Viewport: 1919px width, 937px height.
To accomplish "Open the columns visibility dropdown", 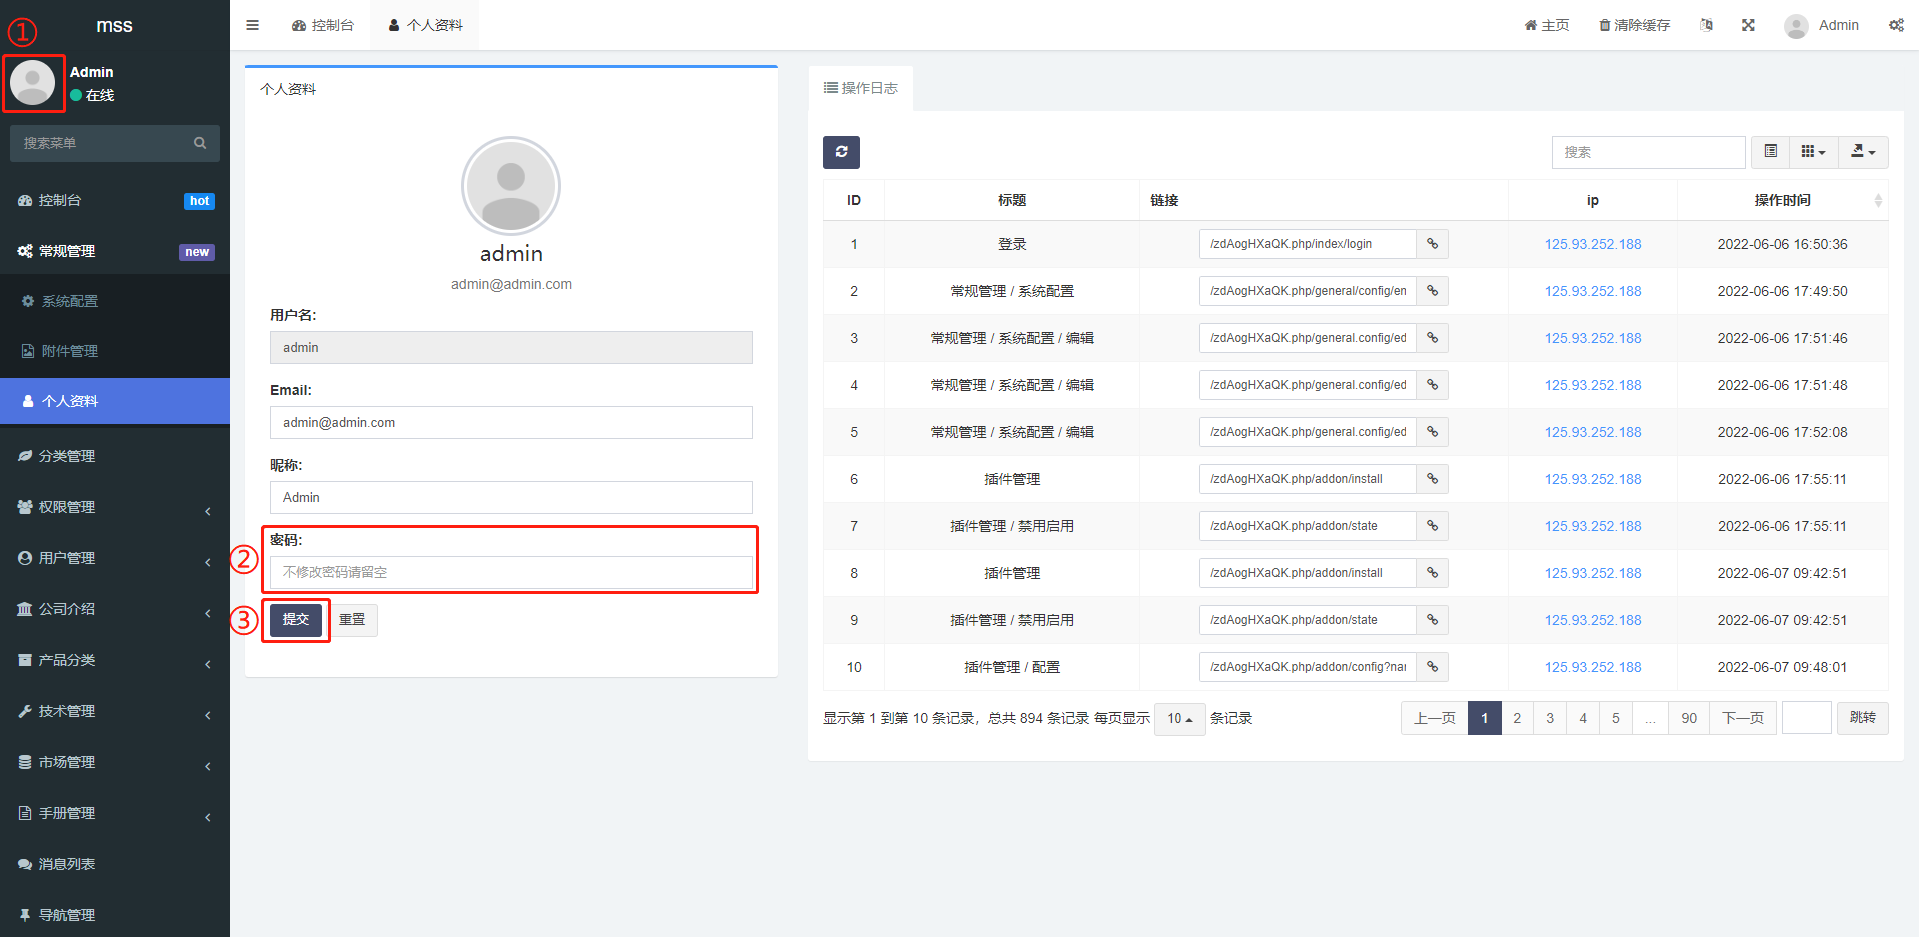I will [x=1813, y=152].
